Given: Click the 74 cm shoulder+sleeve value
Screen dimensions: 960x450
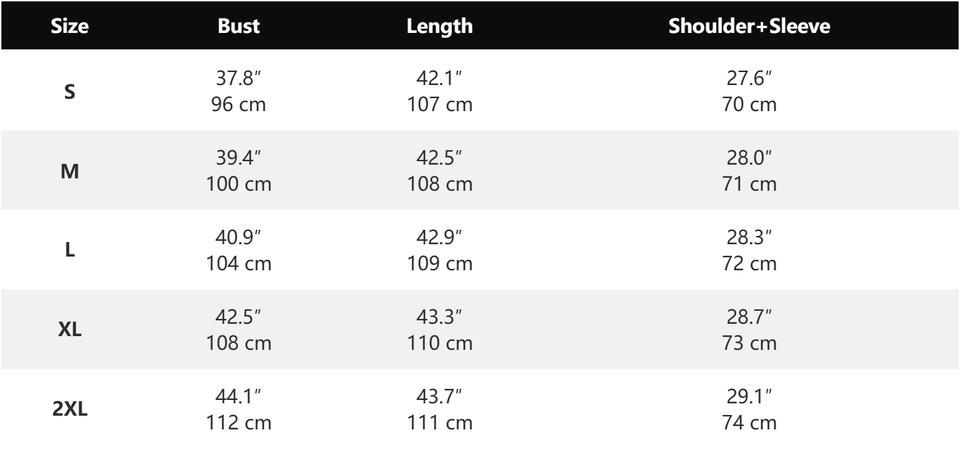Looking at the screenshot, I should [749, 422].
